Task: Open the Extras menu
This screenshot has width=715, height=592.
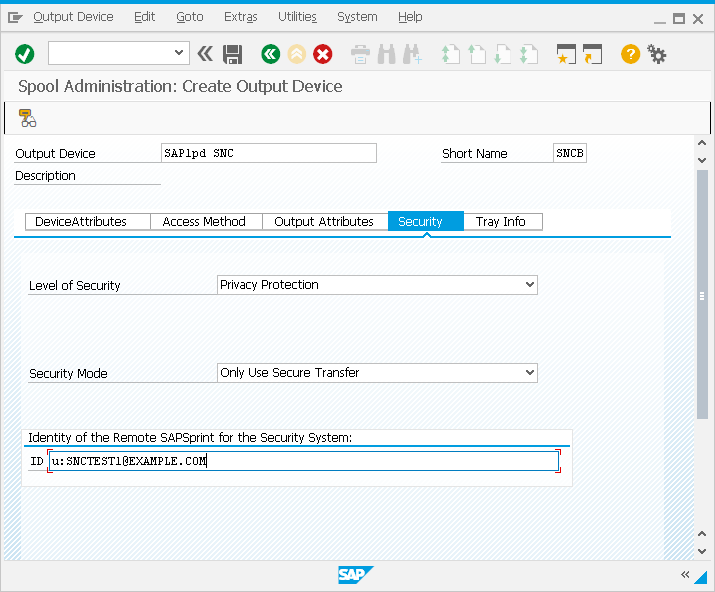Action: [241, 17]
